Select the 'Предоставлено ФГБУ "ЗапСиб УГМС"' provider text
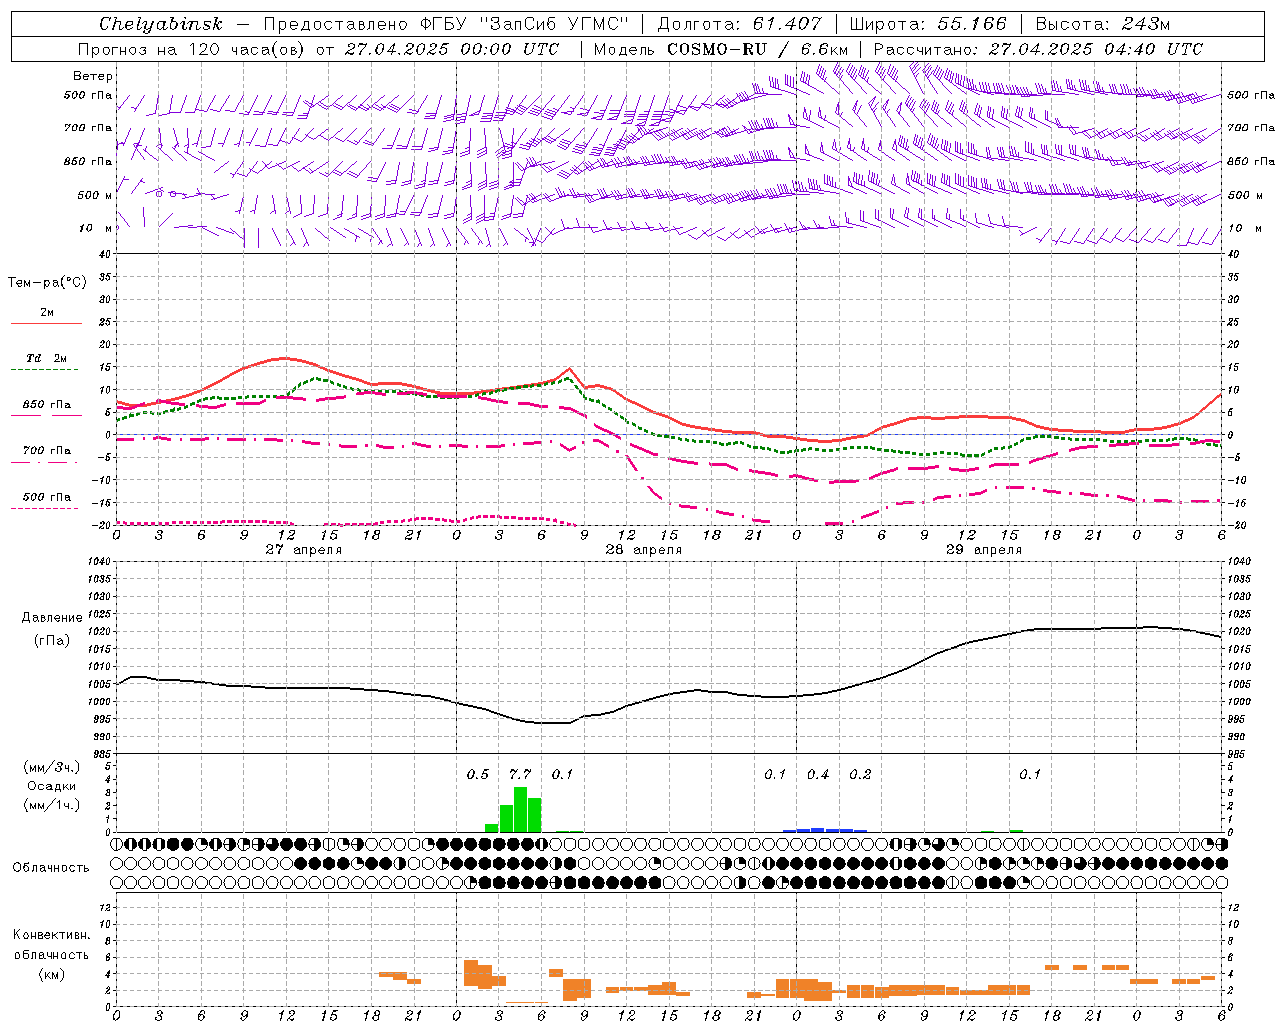This screenshot has width=1280, height=1024. [x=446, y=24]
